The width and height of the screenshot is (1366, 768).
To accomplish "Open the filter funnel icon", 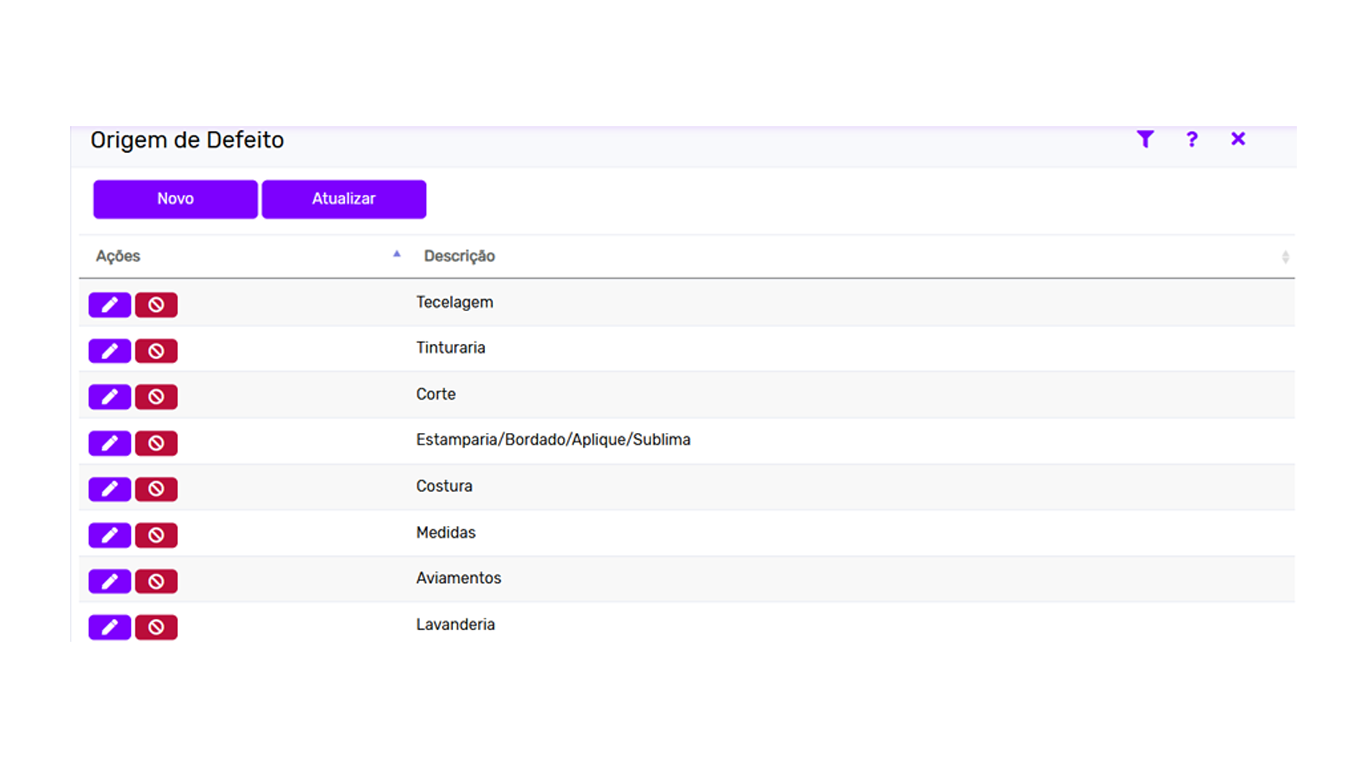I will (1145, 139).
